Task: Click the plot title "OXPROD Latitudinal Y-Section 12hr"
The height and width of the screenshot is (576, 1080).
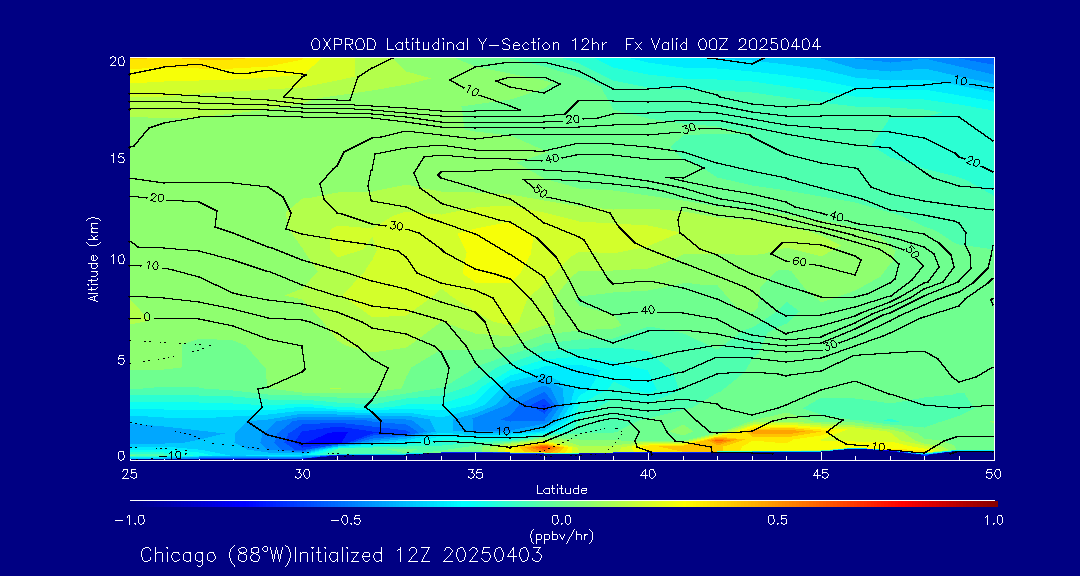Action: [459, 45]
